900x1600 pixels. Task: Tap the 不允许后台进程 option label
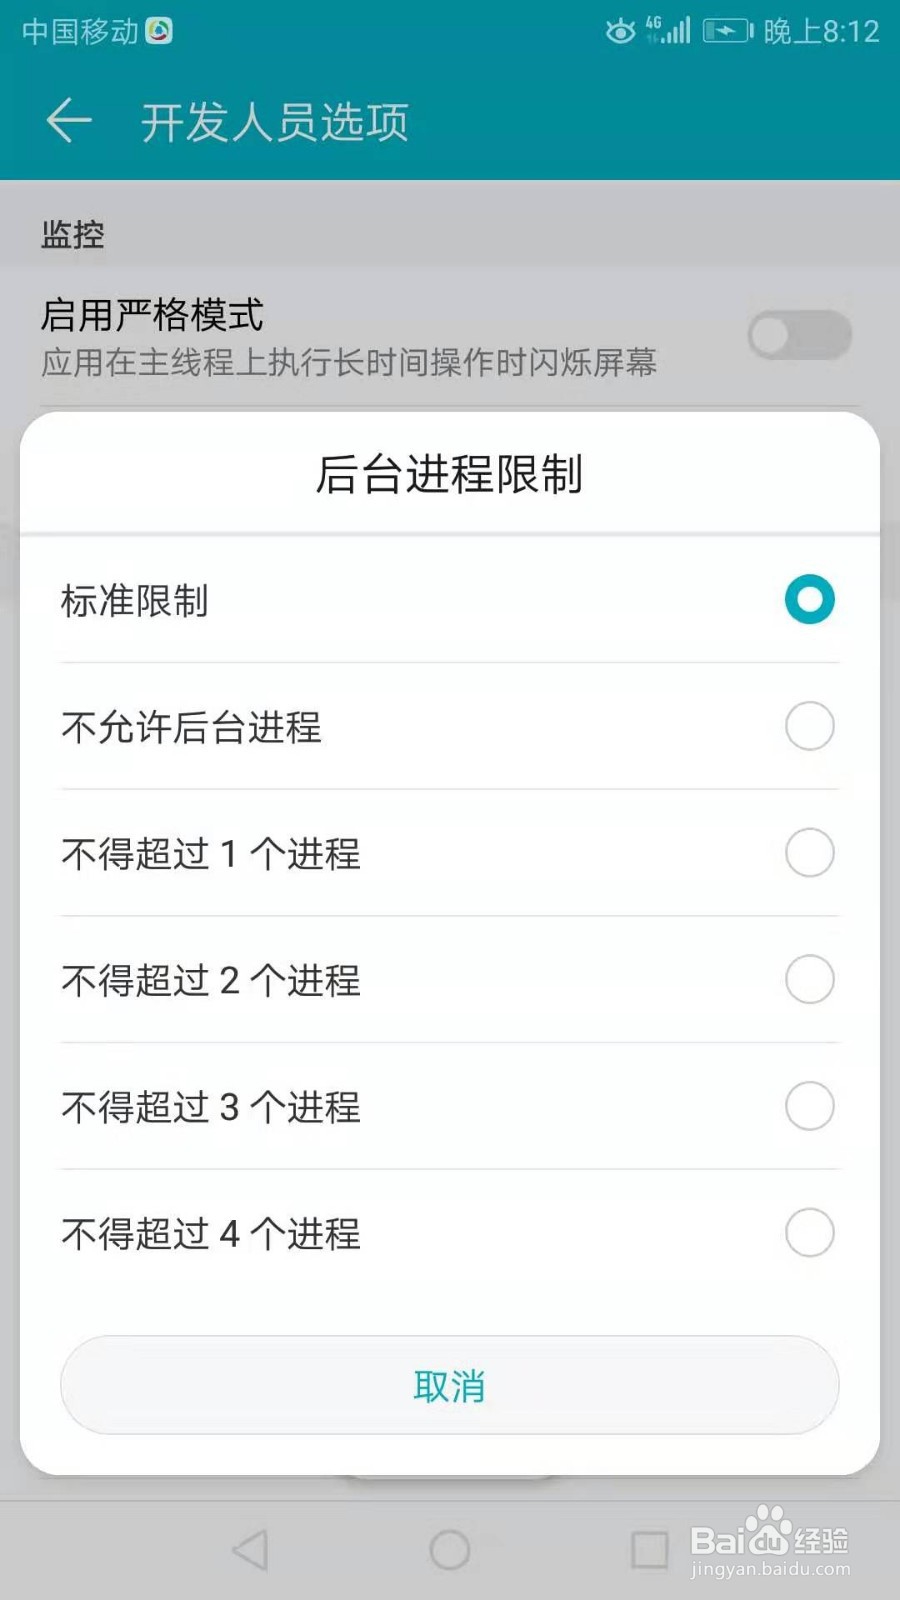(191, 727)
